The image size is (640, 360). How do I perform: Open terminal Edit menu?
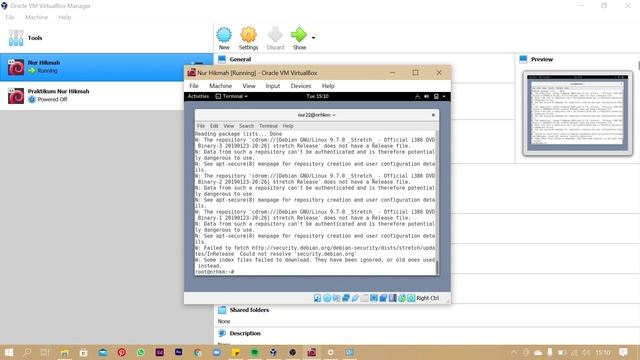pos(214,126)
